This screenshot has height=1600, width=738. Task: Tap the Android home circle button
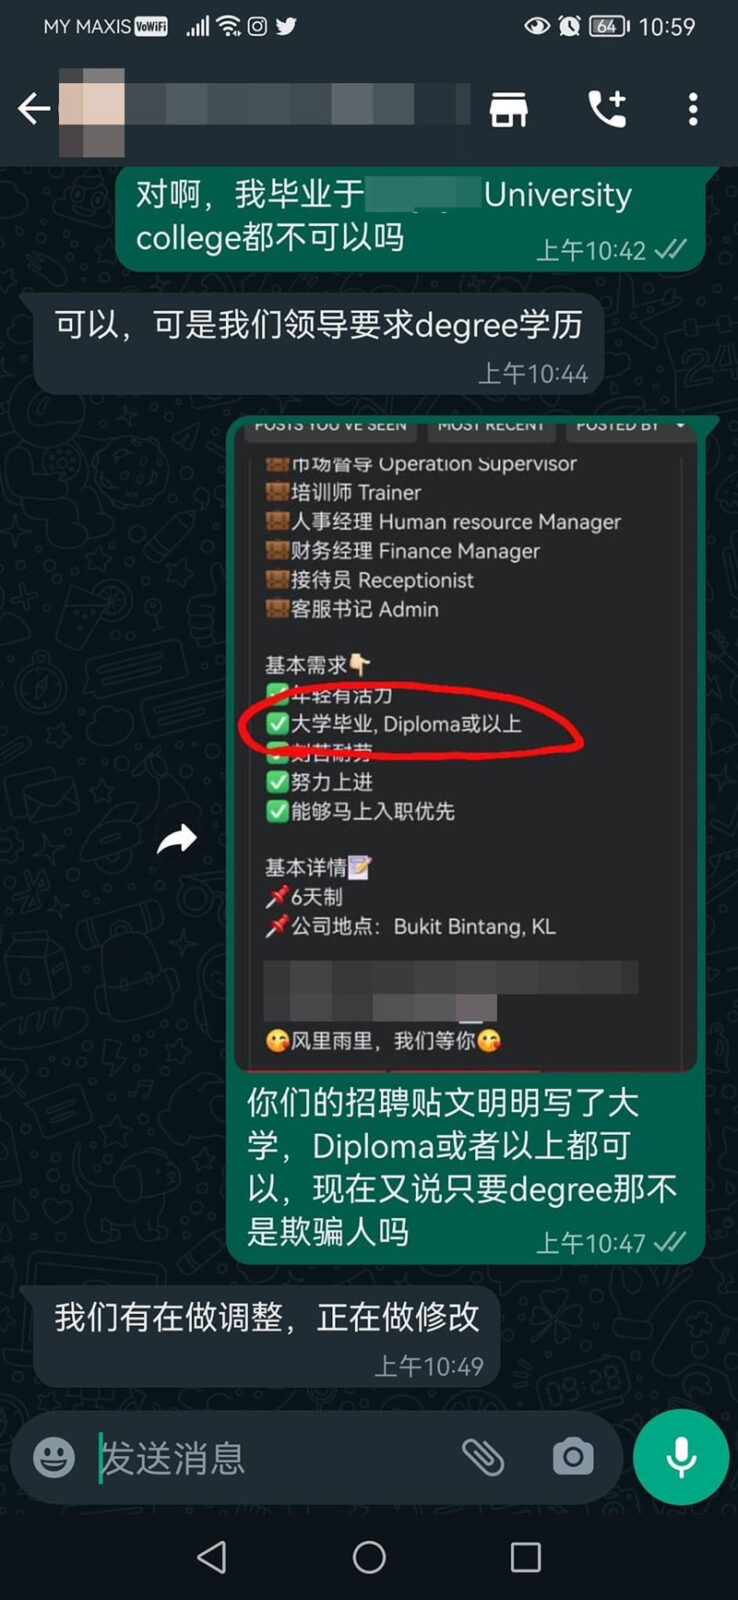pos(369,1557)
